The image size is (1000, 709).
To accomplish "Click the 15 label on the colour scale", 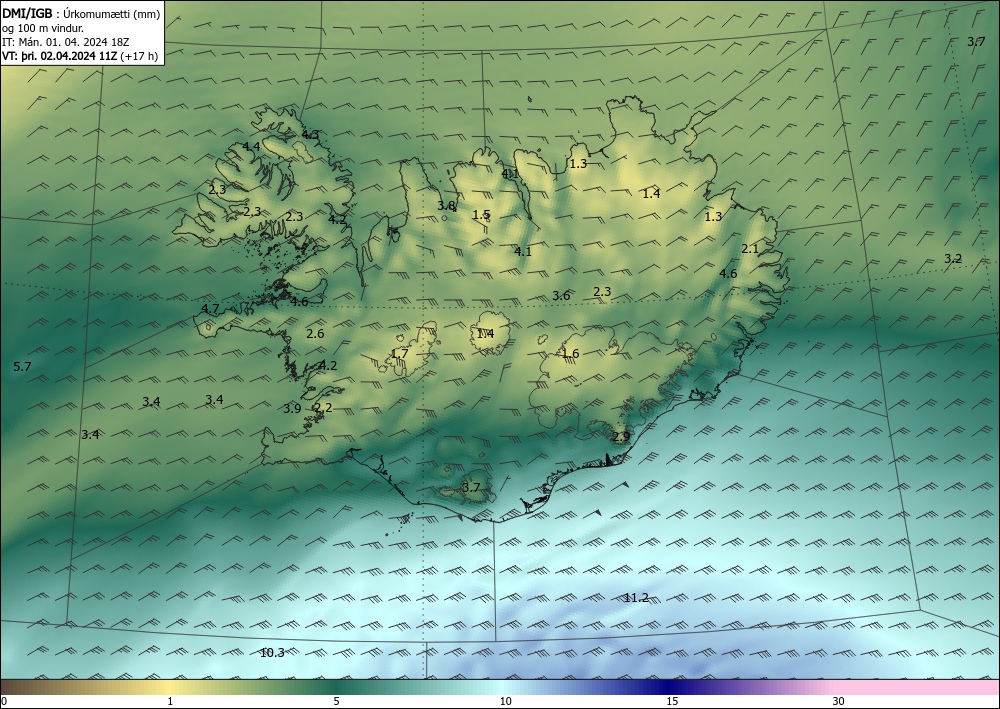I will 672,702.
